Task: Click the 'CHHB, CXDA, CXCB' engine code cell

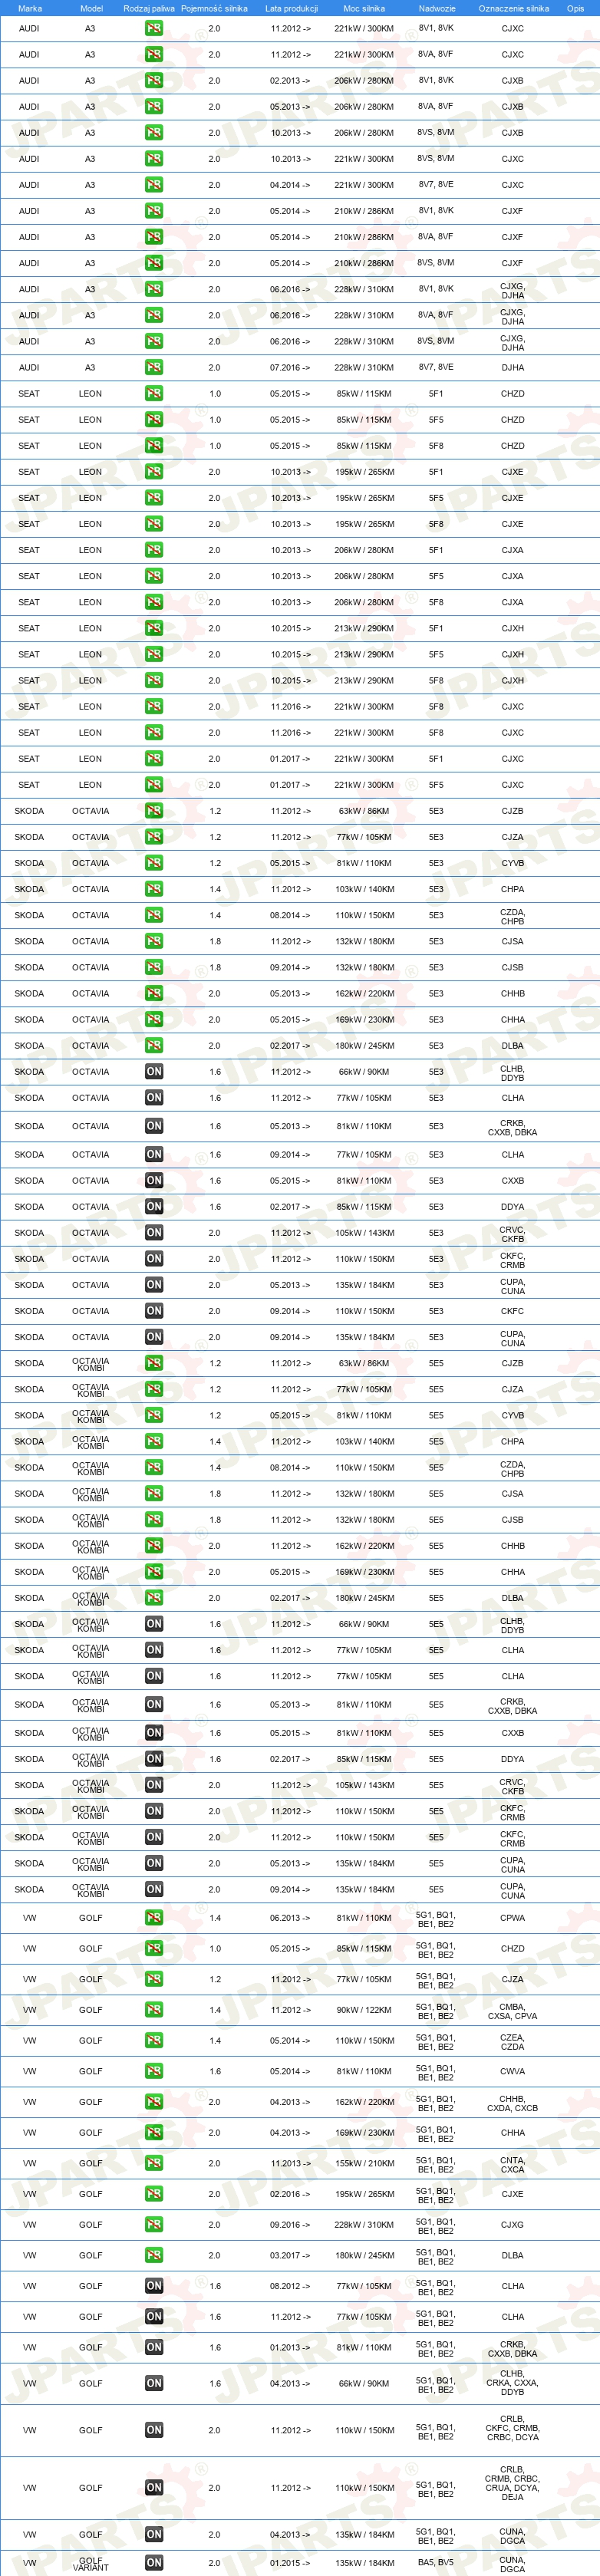Action: click(513, 2102)
